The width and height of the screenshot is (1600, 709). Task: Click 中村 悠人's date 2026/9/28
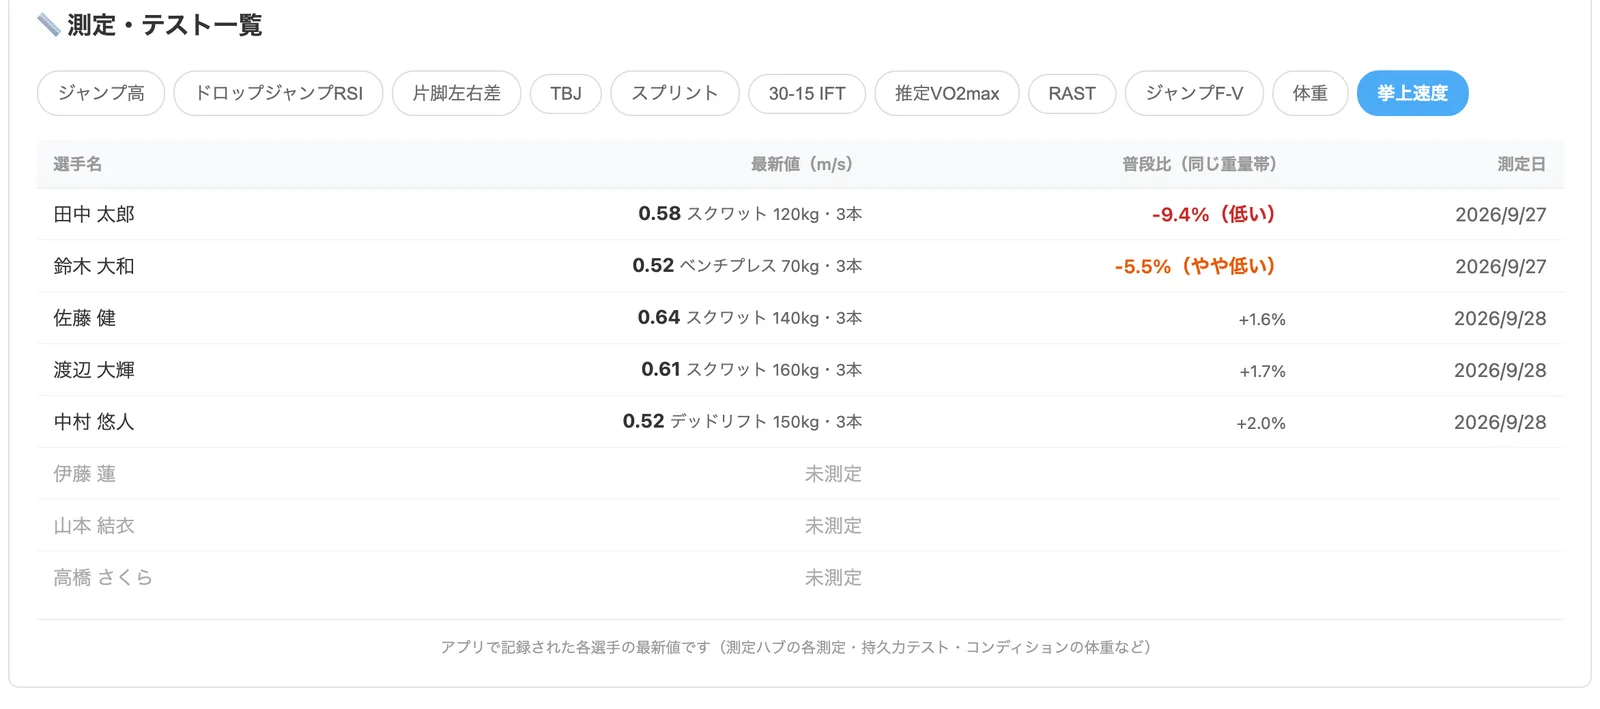click(x=1500, y=422)
